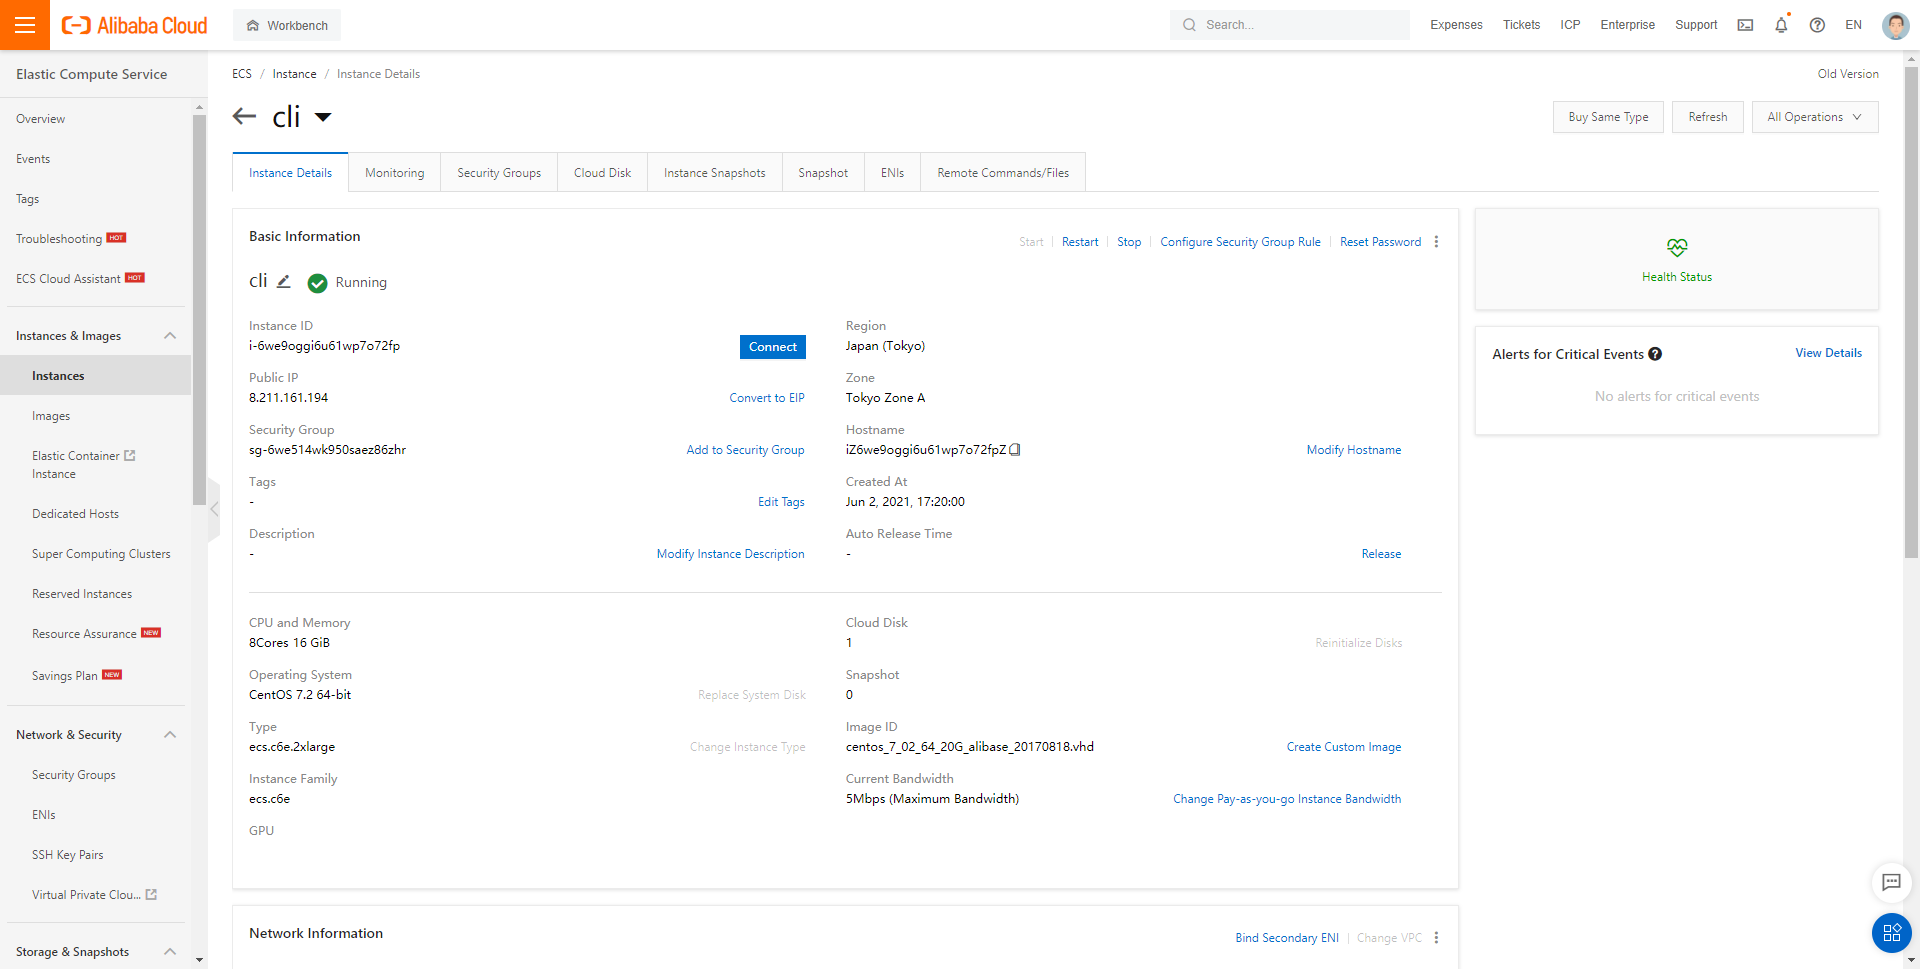
Task: Click Edit Tags link
Action: pyautogui.click(x=781, y=502)
